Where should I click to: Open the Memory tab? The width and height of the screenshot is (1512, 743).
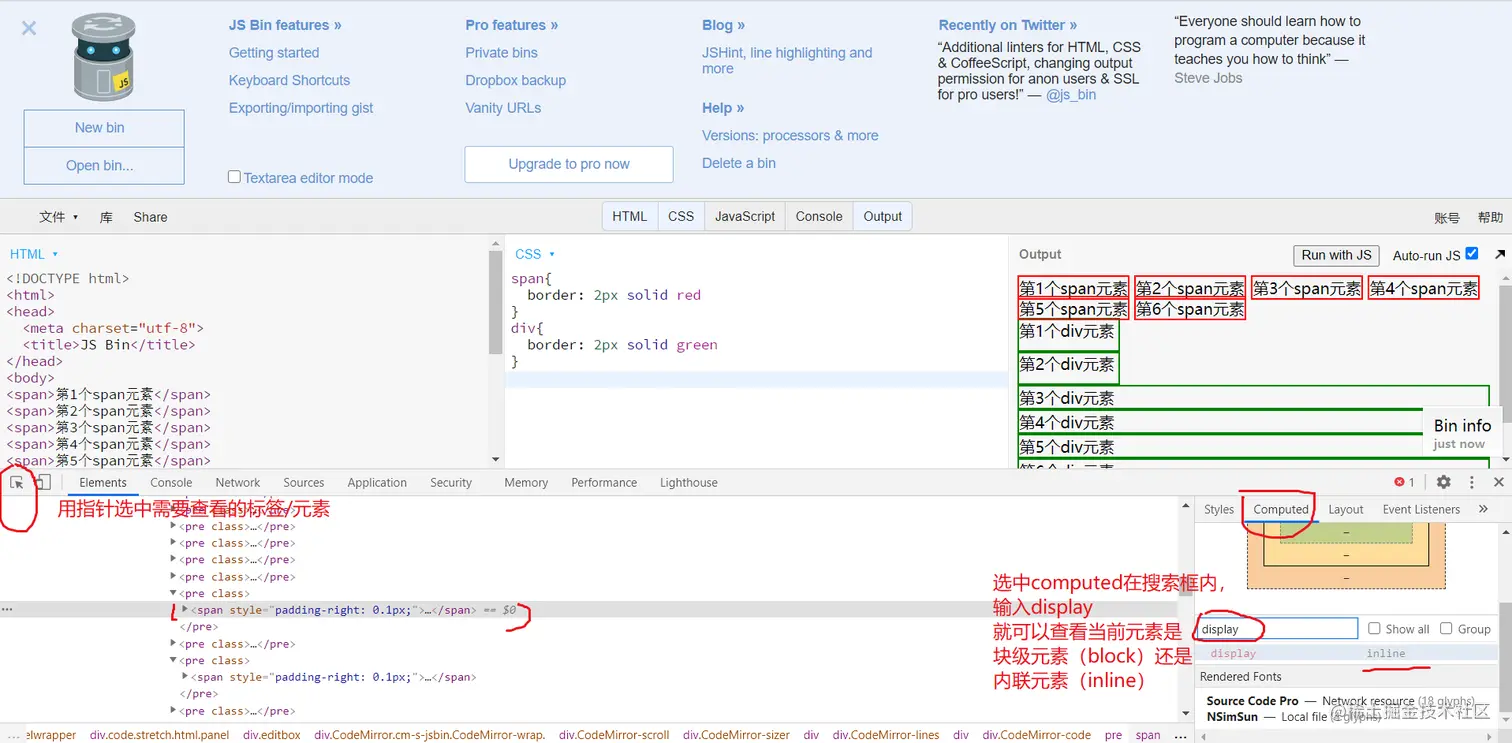(526, 482)
